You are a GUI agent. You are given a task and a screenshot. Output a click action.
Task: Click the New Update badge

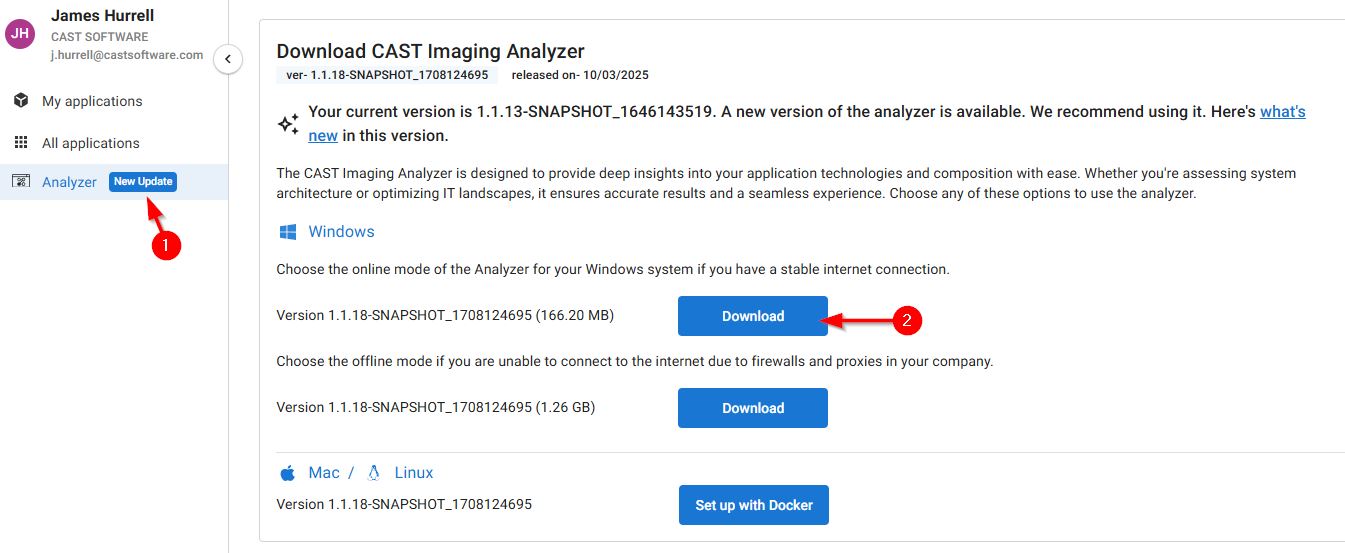pos(143,182)
